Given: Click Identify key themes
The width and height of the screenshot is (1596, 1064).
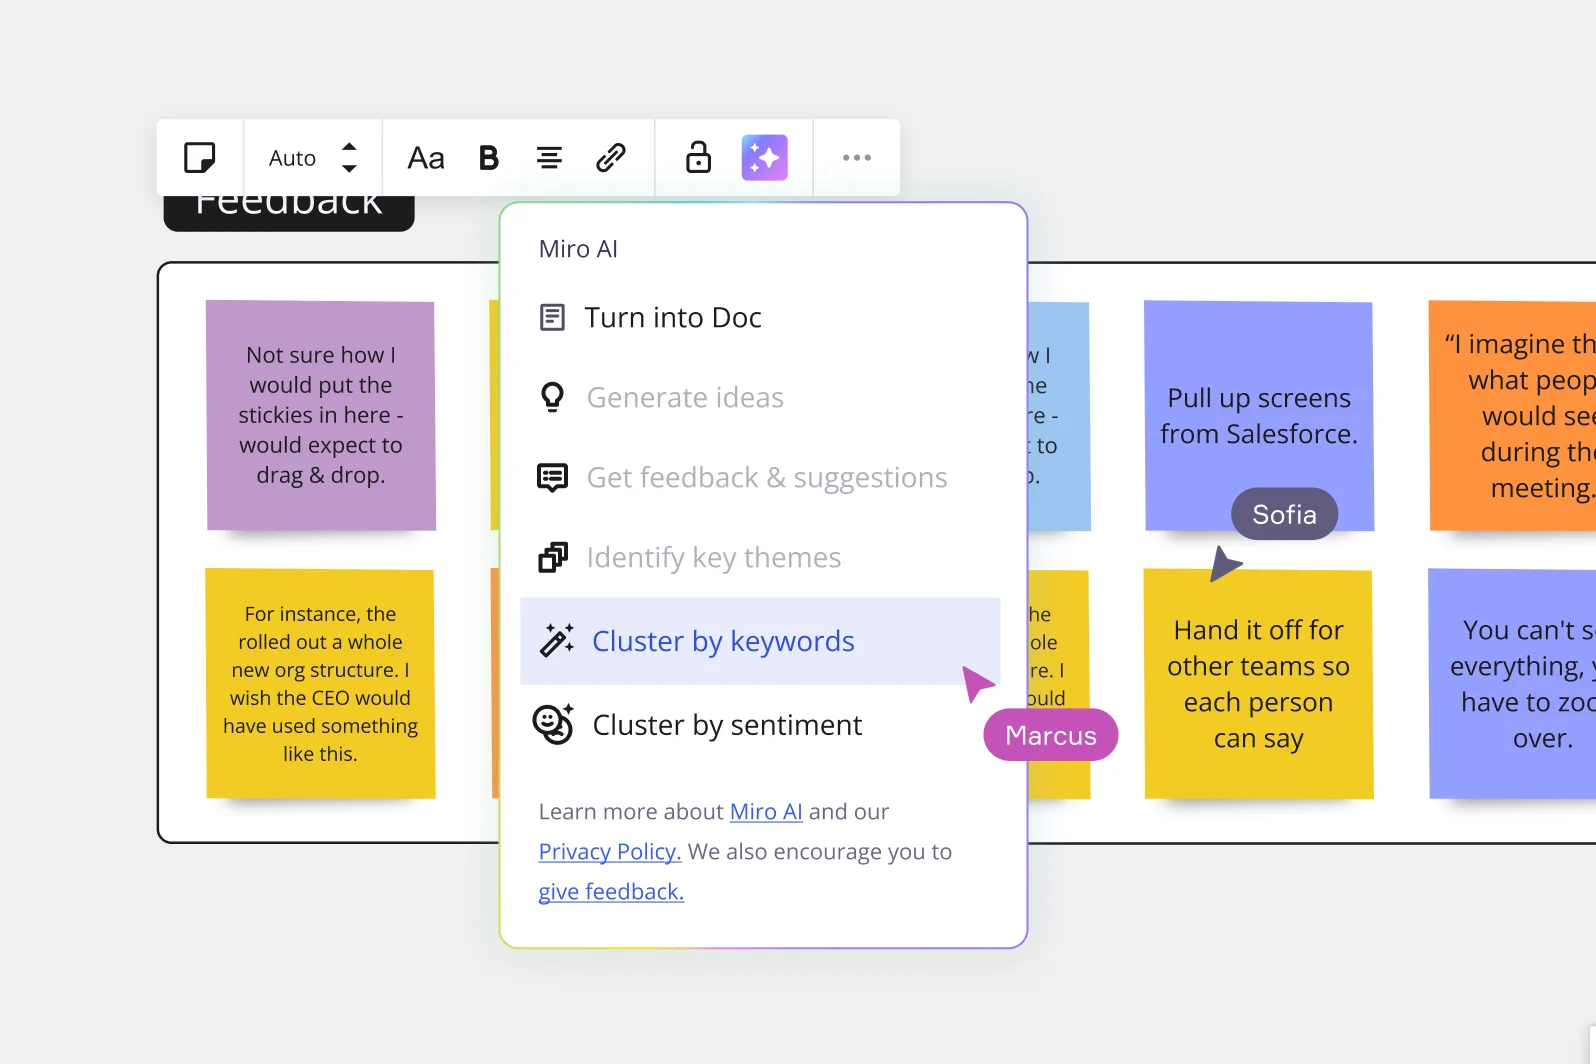Looking at the screenshot, I should click(713, 558).
